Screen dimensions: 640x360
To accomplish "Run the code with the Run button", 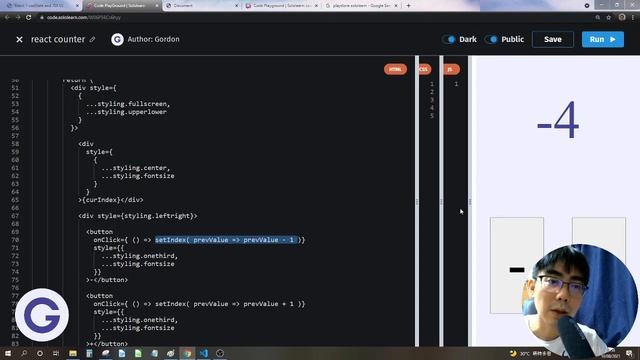I will click(603, 40).
